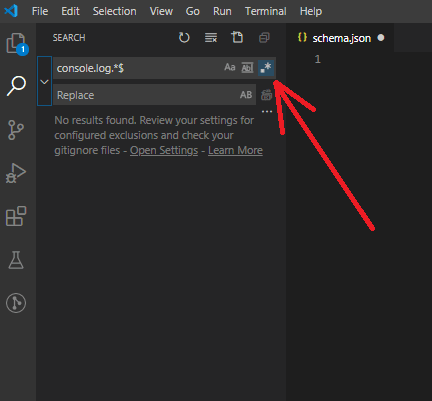Open the Testing flask view
This screenshot has height=401, width=432.
click(16, 260)
